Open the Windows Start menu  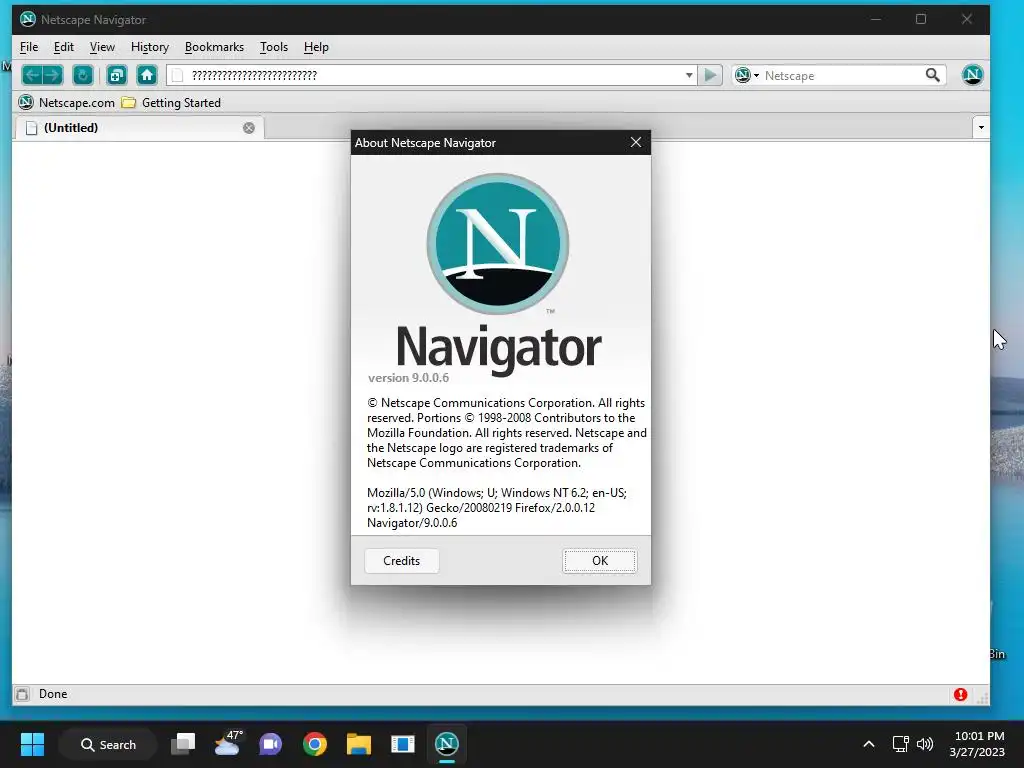[32, 744]
